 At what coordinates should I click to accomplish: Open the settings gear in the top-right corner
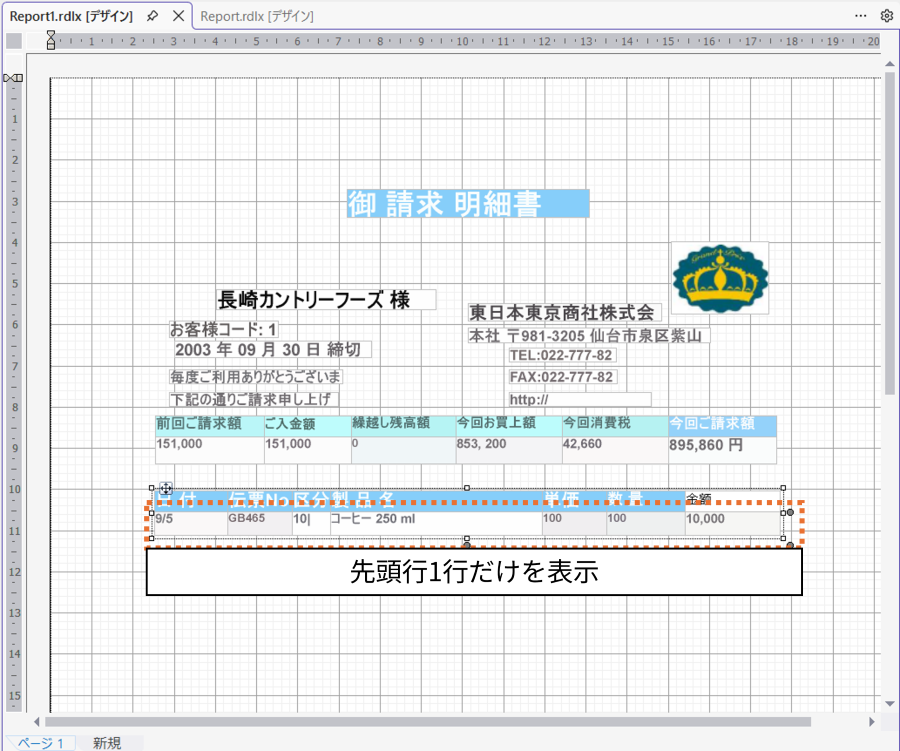coord(884,16)
